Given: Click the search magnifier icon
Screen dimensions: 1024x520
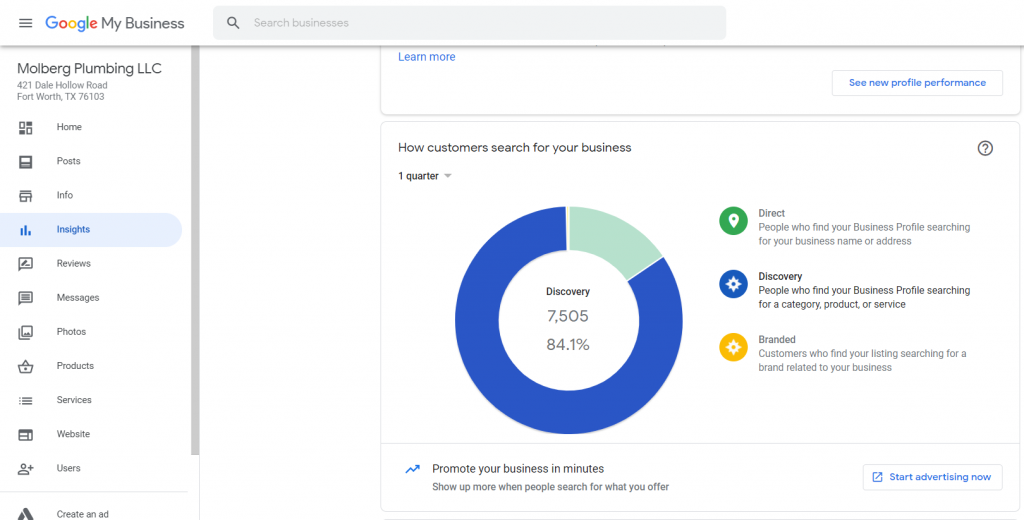Looking at the screenshot, I should point(233,23).
